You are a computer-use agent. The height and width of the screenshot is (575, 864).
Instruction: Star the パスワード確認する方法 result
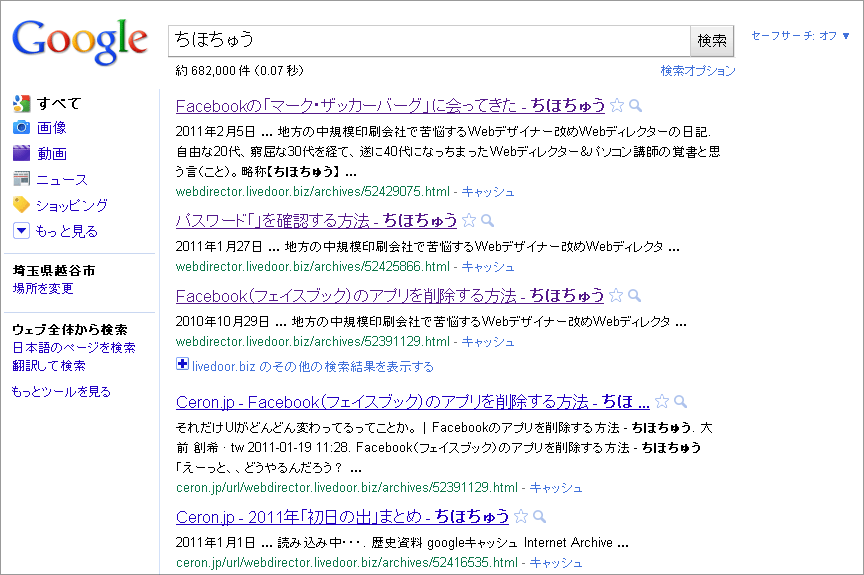(469, 220)
